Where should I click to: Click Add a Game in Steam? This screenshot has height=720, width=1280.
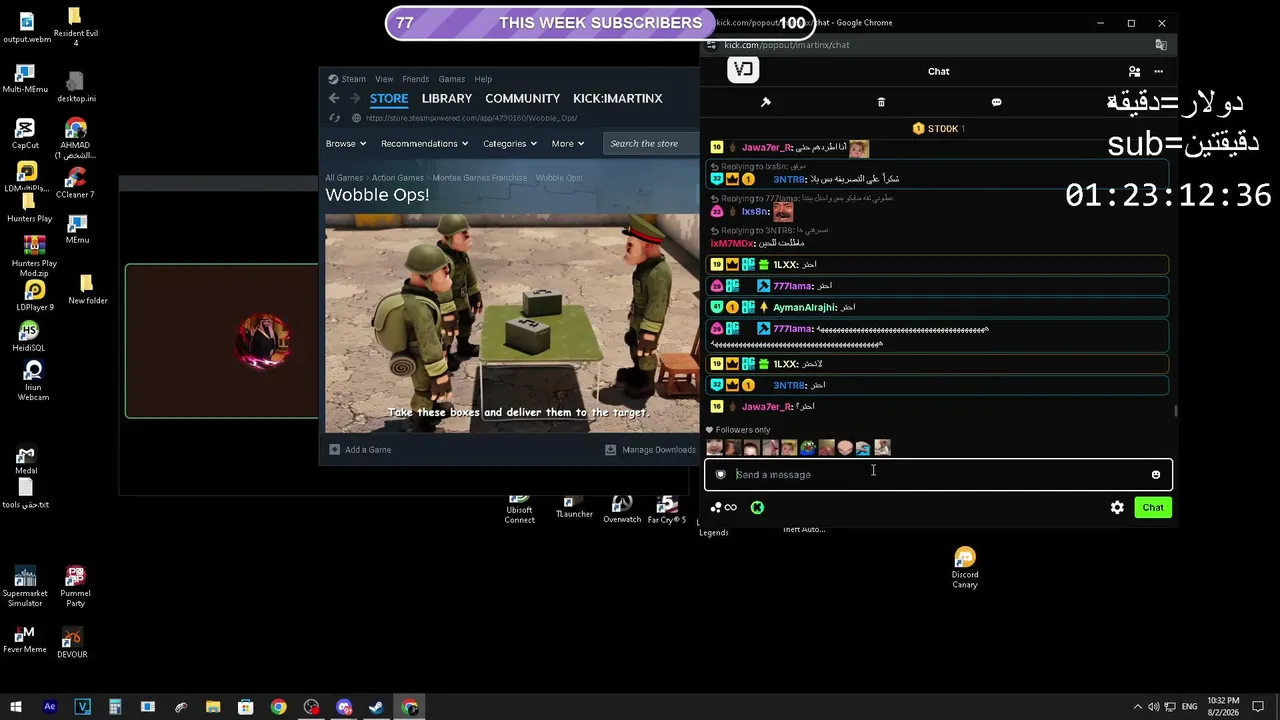tap(360, 450)
